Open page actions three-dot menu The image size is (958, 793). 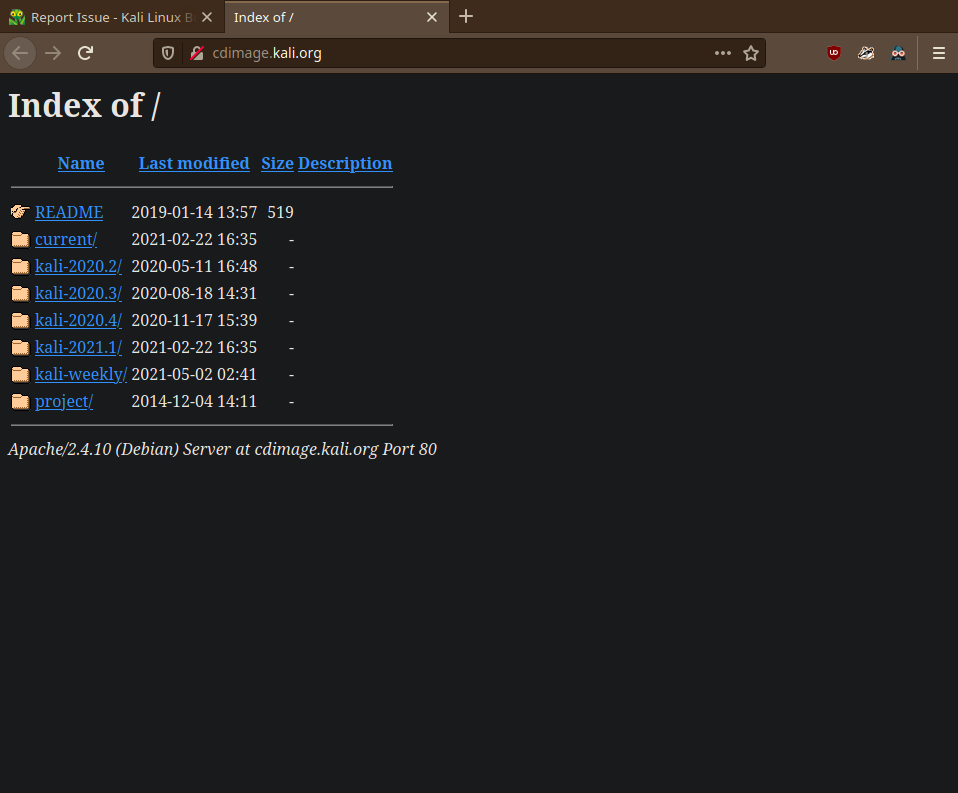pyautogui.click(x=723, y=53)
